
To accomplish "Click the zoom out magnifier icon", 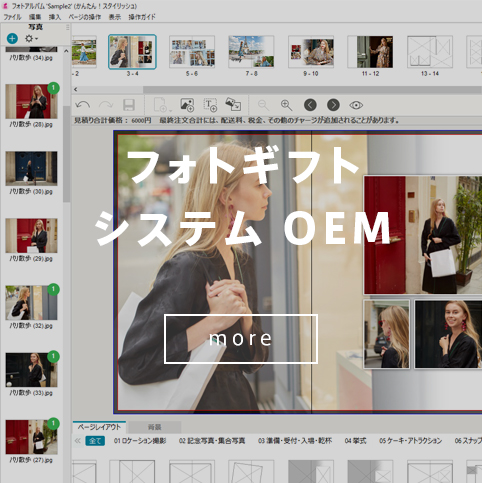I will pyautogui.click(x=263, y=105).
